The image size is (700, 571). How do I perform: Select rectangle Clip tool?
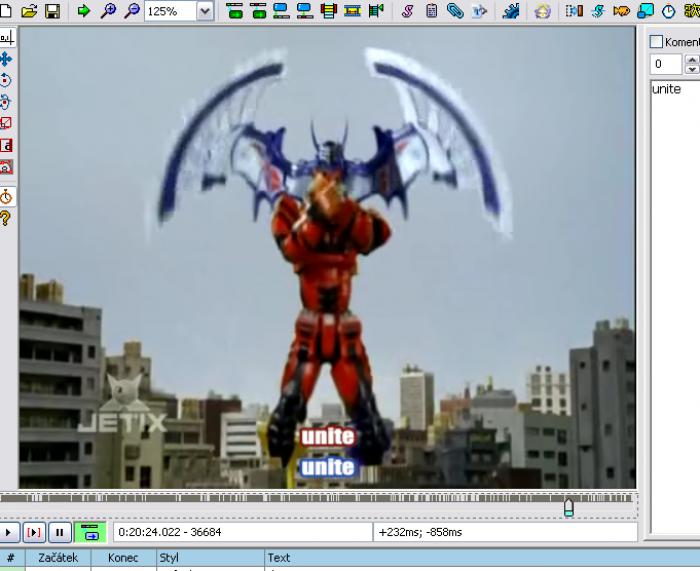[x=6, y=145]
